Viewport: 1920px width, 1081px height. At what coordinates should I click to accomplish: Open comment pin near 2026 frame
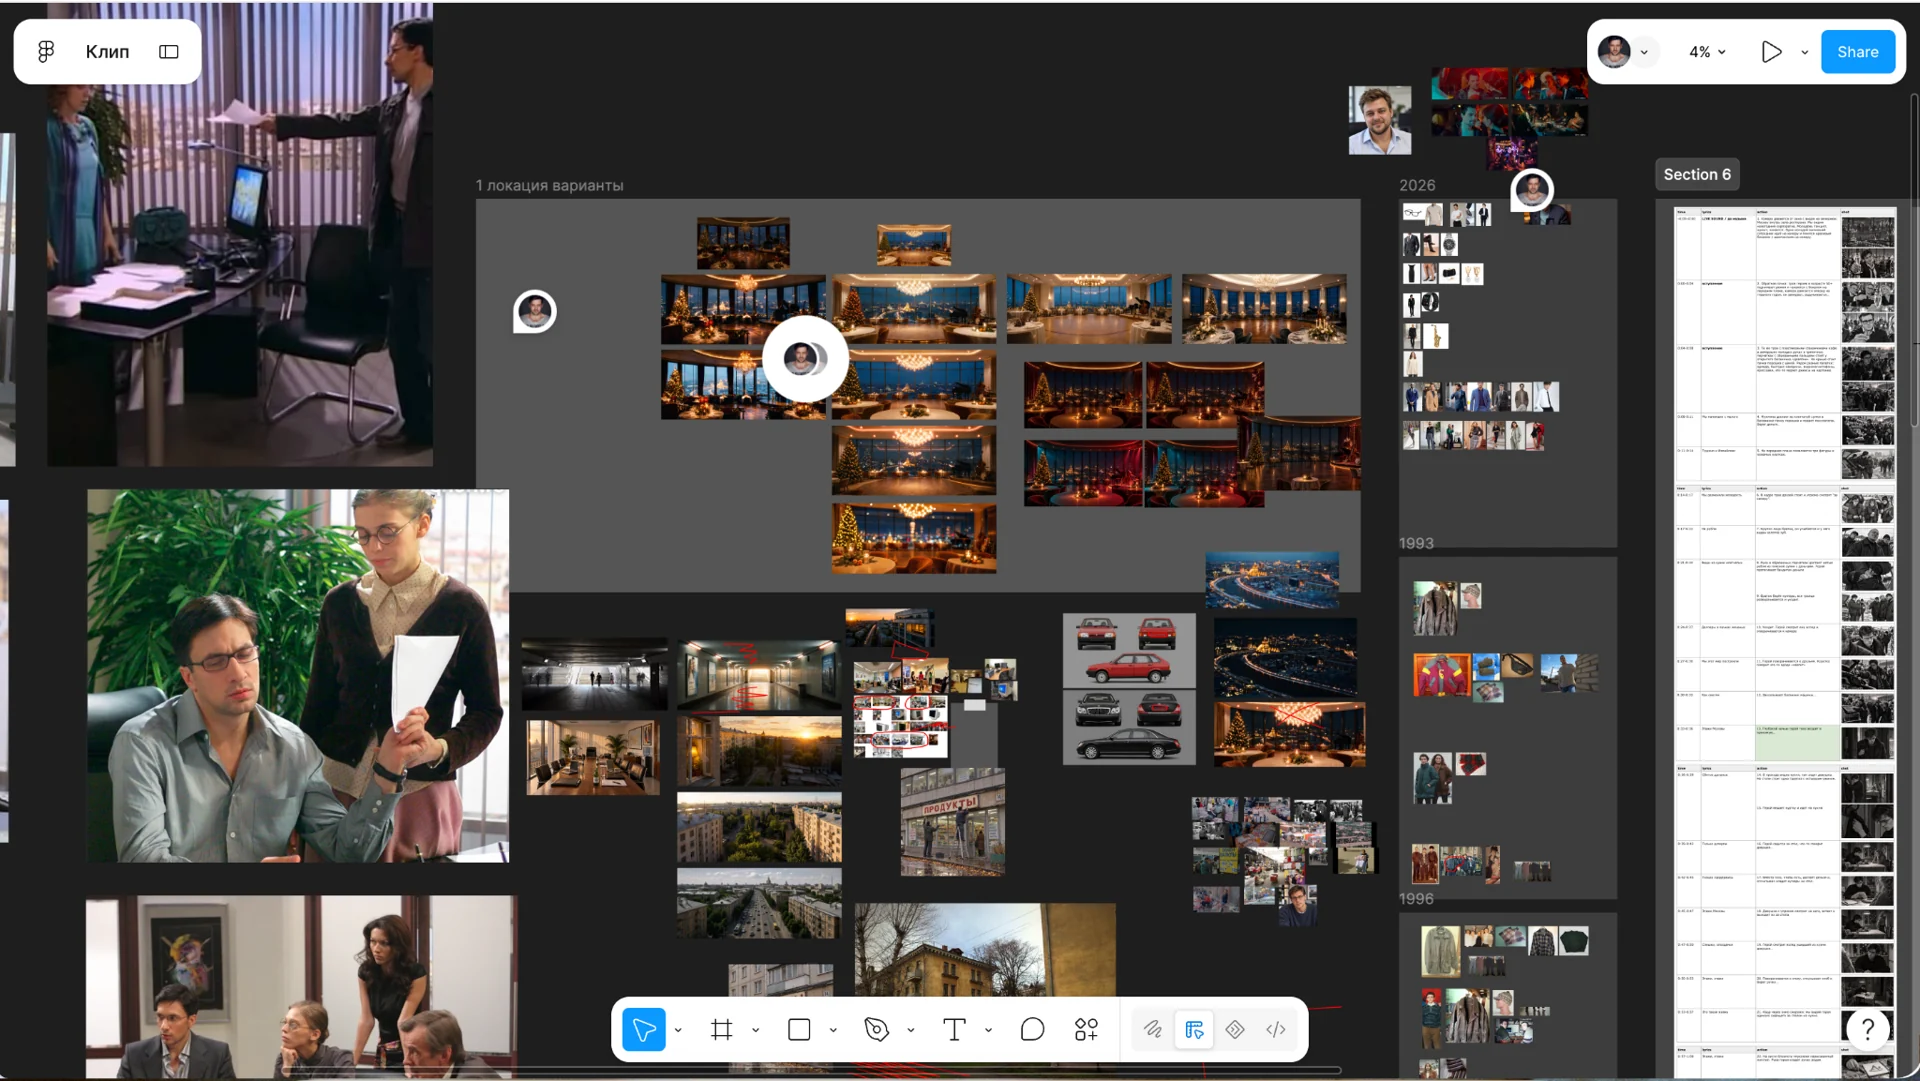click(x=1532, y=189)
